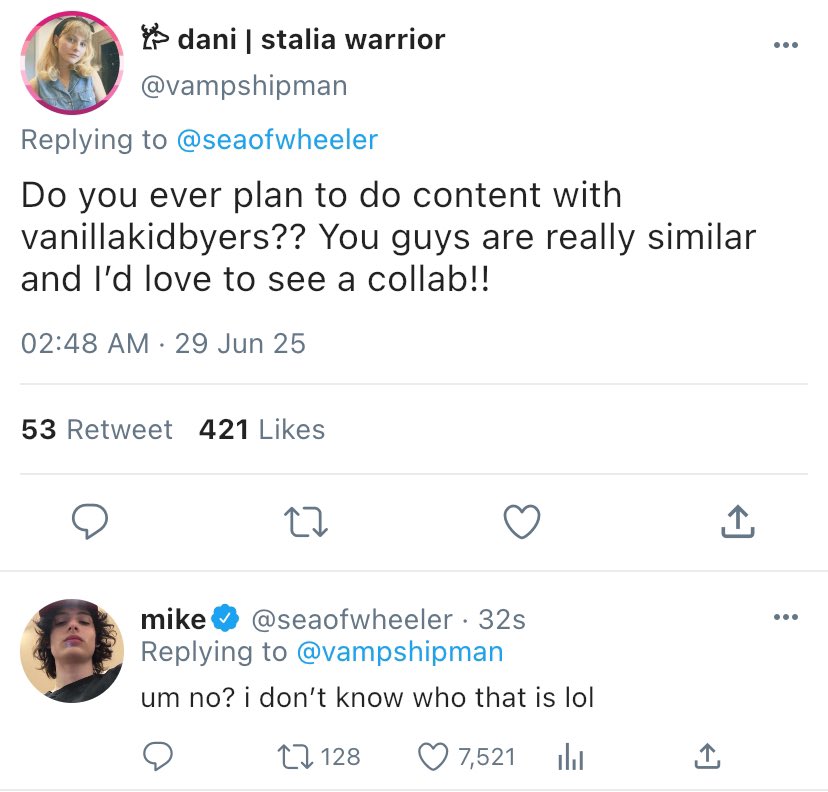Share dani's main tweet
The image size is (828, 792).
click(735, 521)
